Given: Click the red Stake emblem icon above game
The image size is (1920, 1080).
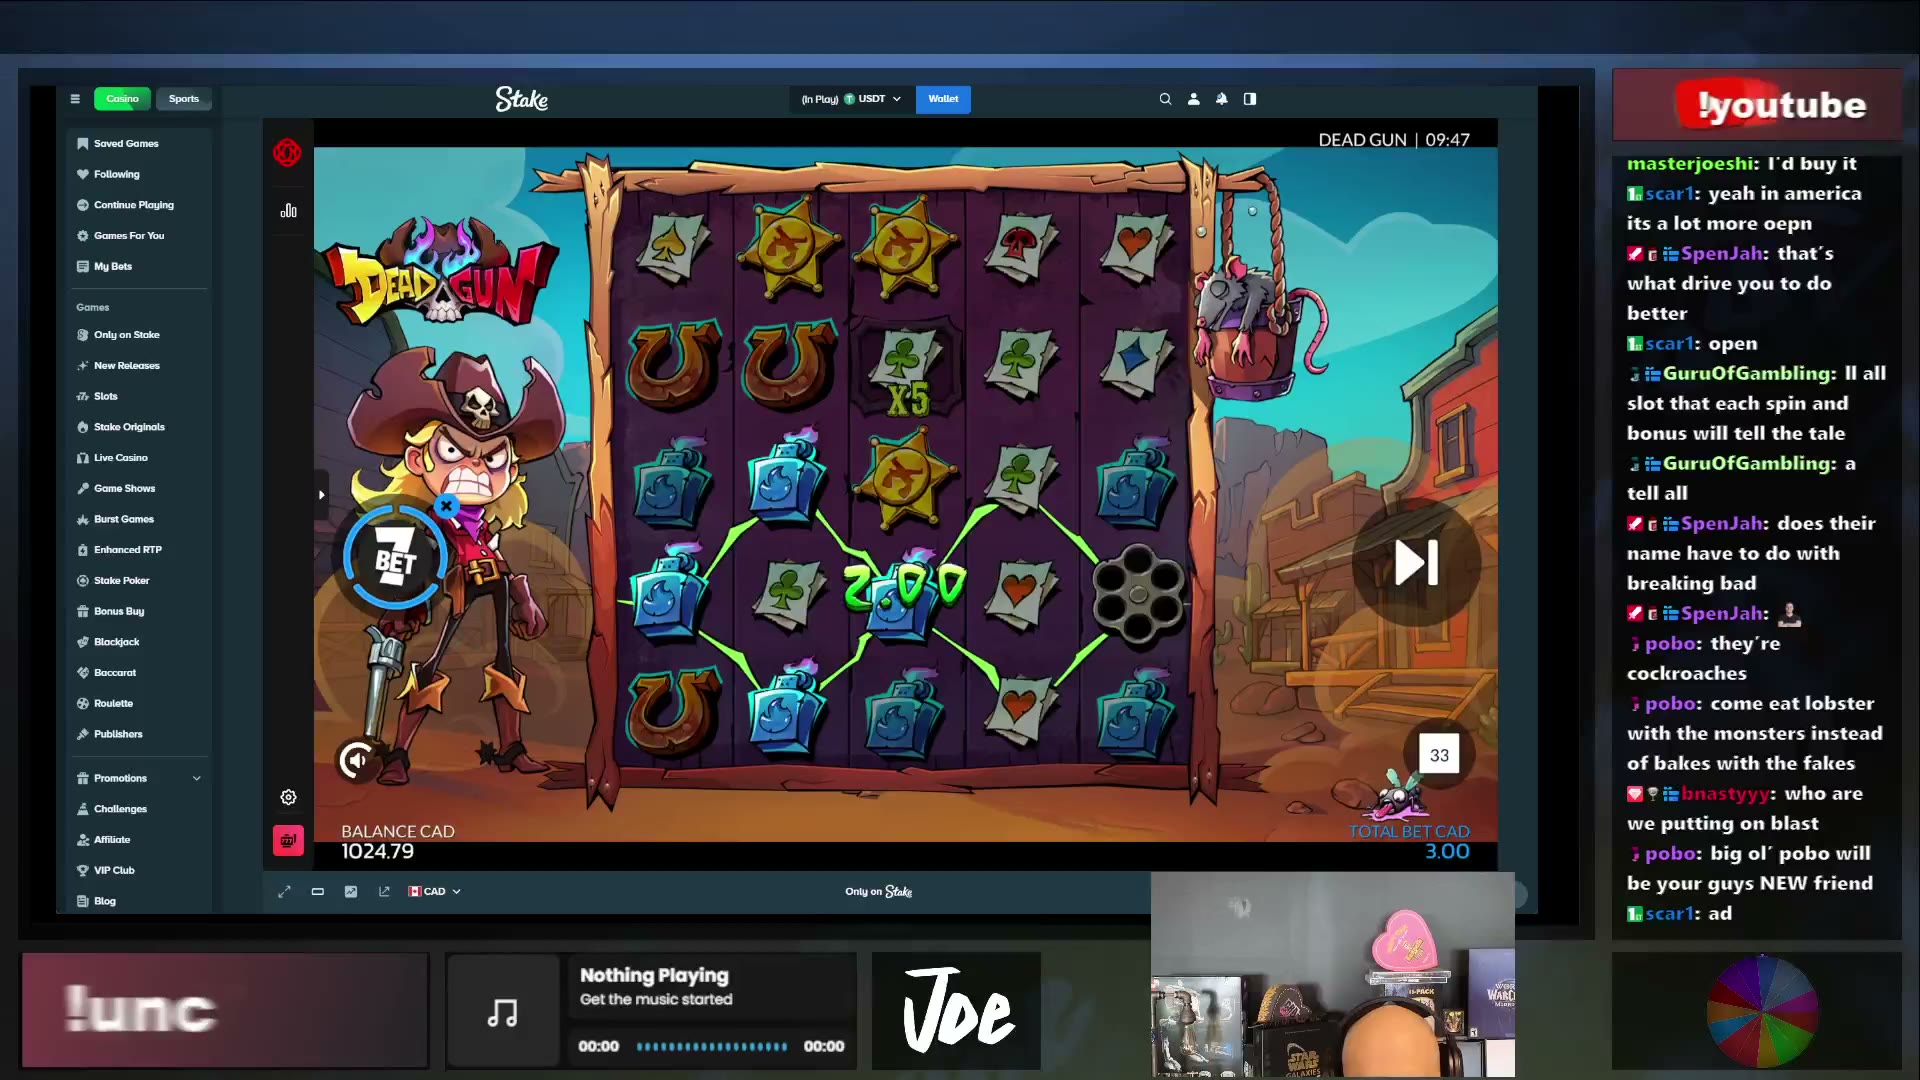Looking at the screenshot, I should tap(288, 153).
